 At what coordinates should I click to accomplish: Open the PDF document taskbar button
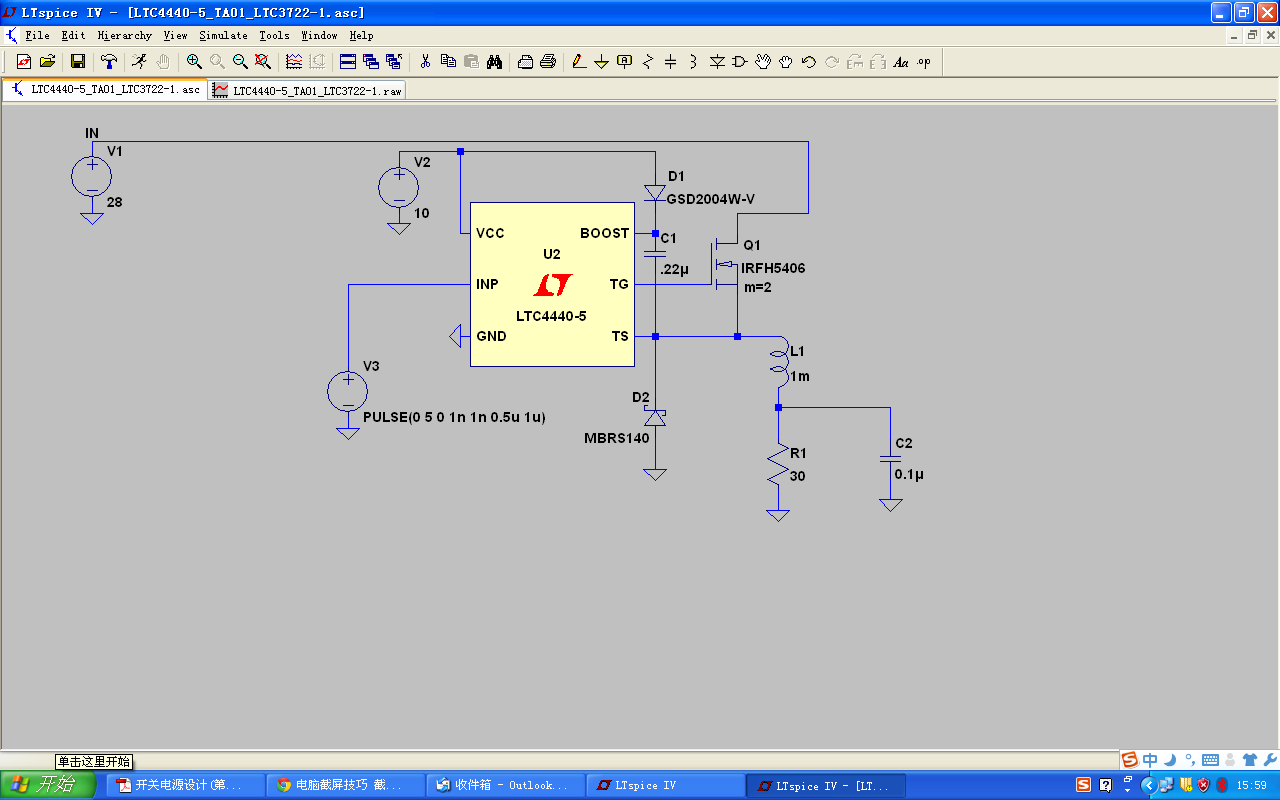tap(185, 785)
